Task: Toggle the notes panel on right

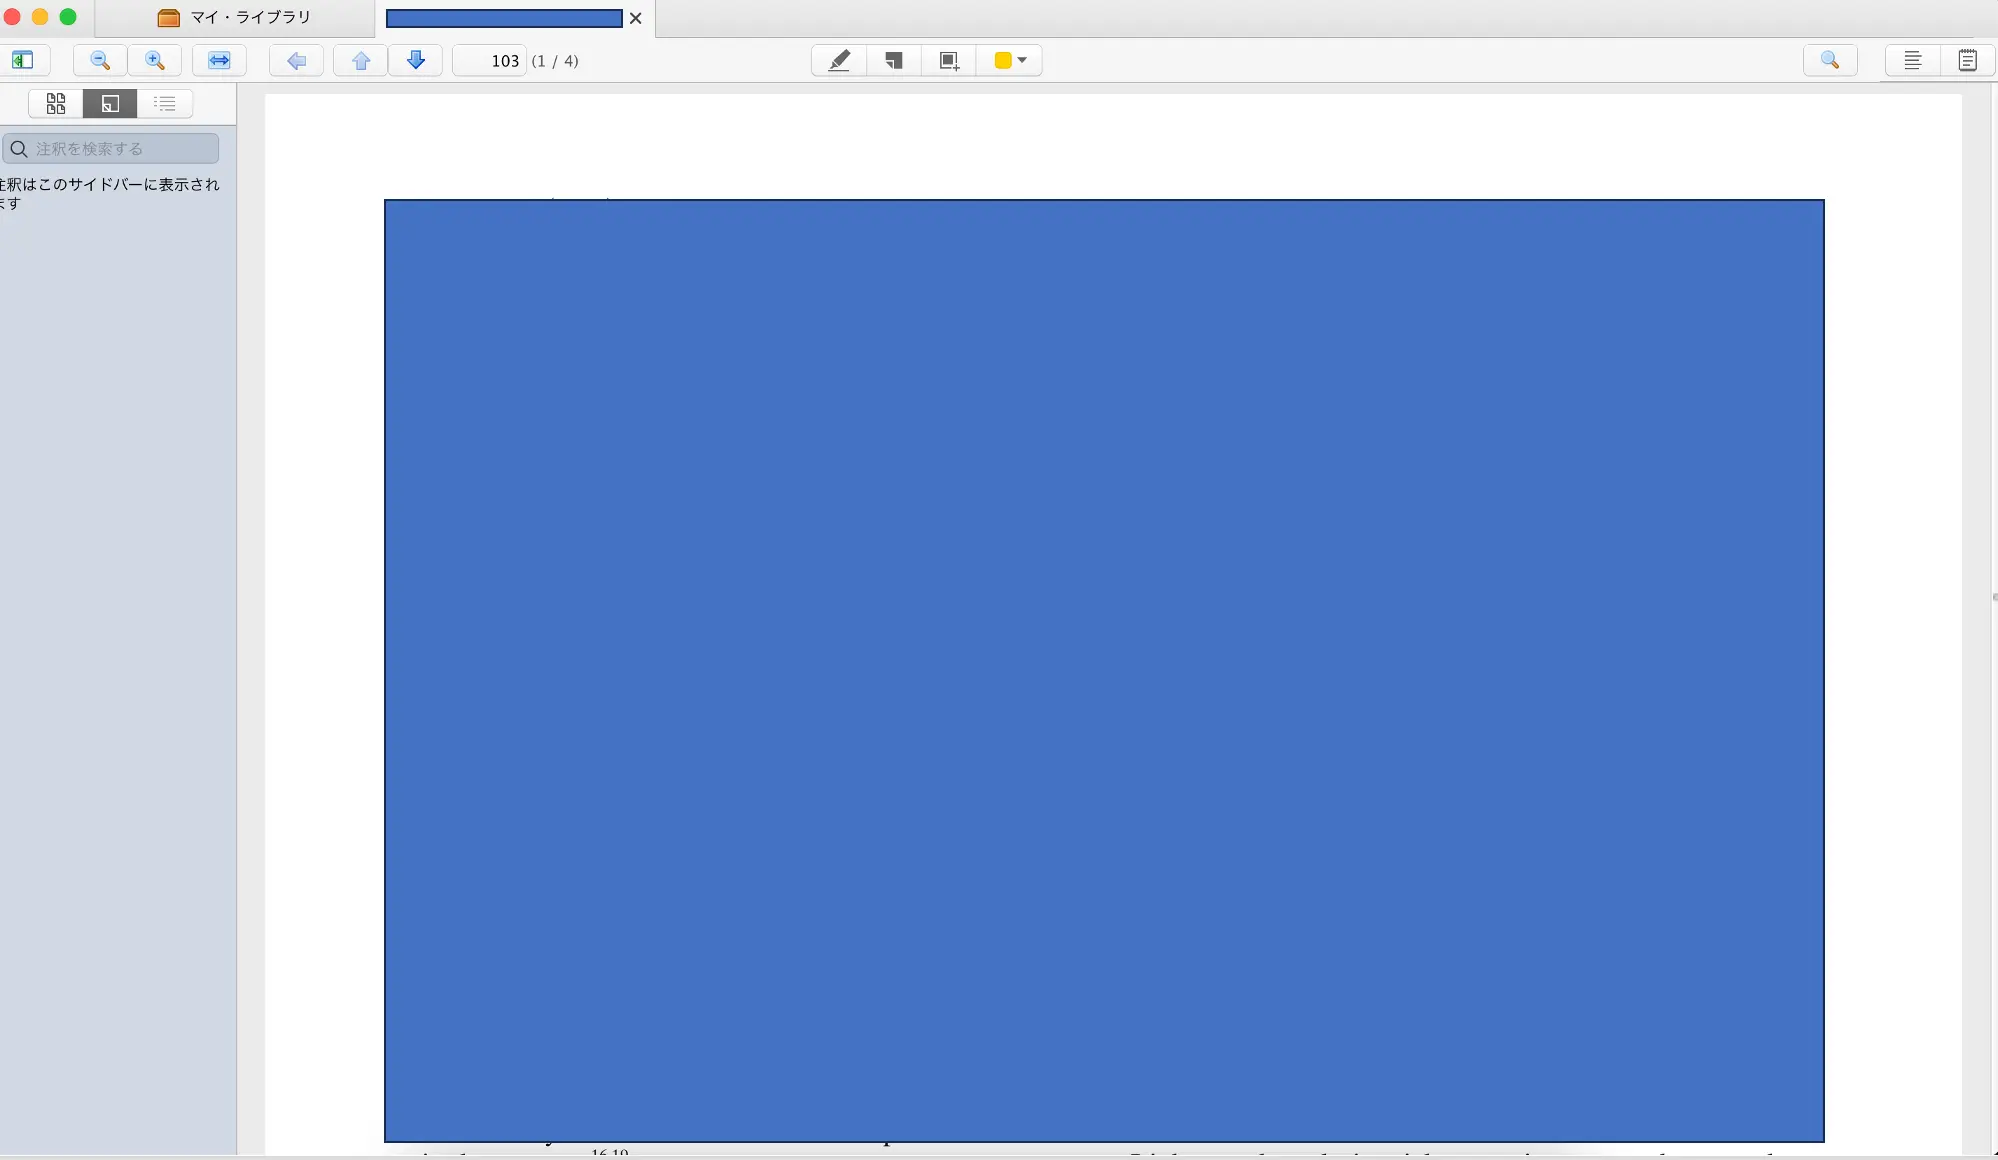Action: tap(1967, 61)
